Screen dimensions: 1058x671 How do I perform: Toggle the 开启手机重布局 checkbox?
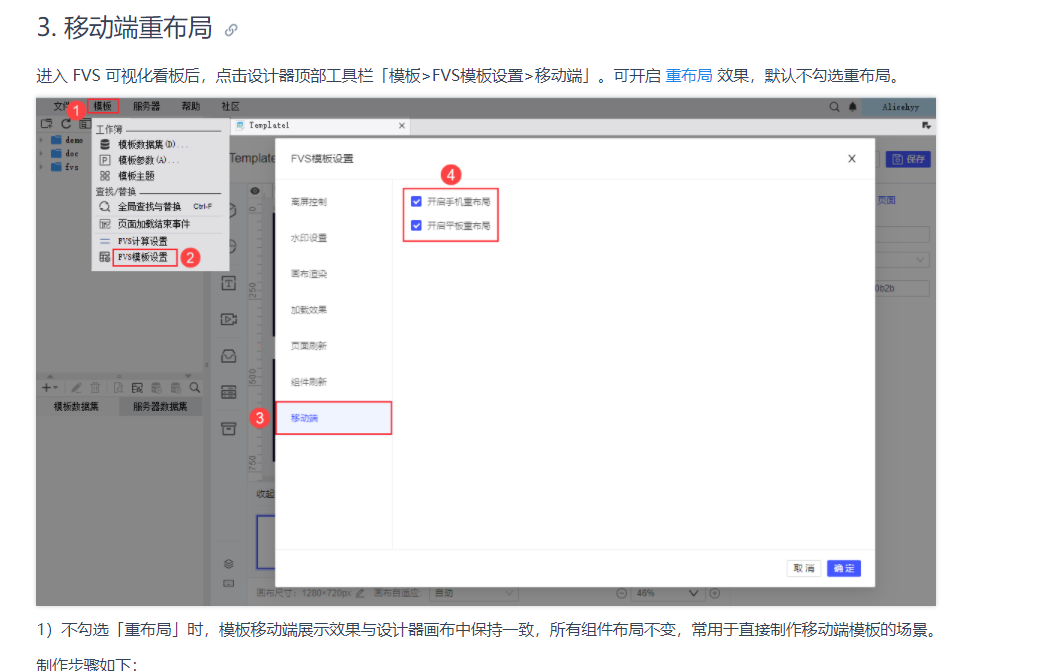[x=416, y=201]
